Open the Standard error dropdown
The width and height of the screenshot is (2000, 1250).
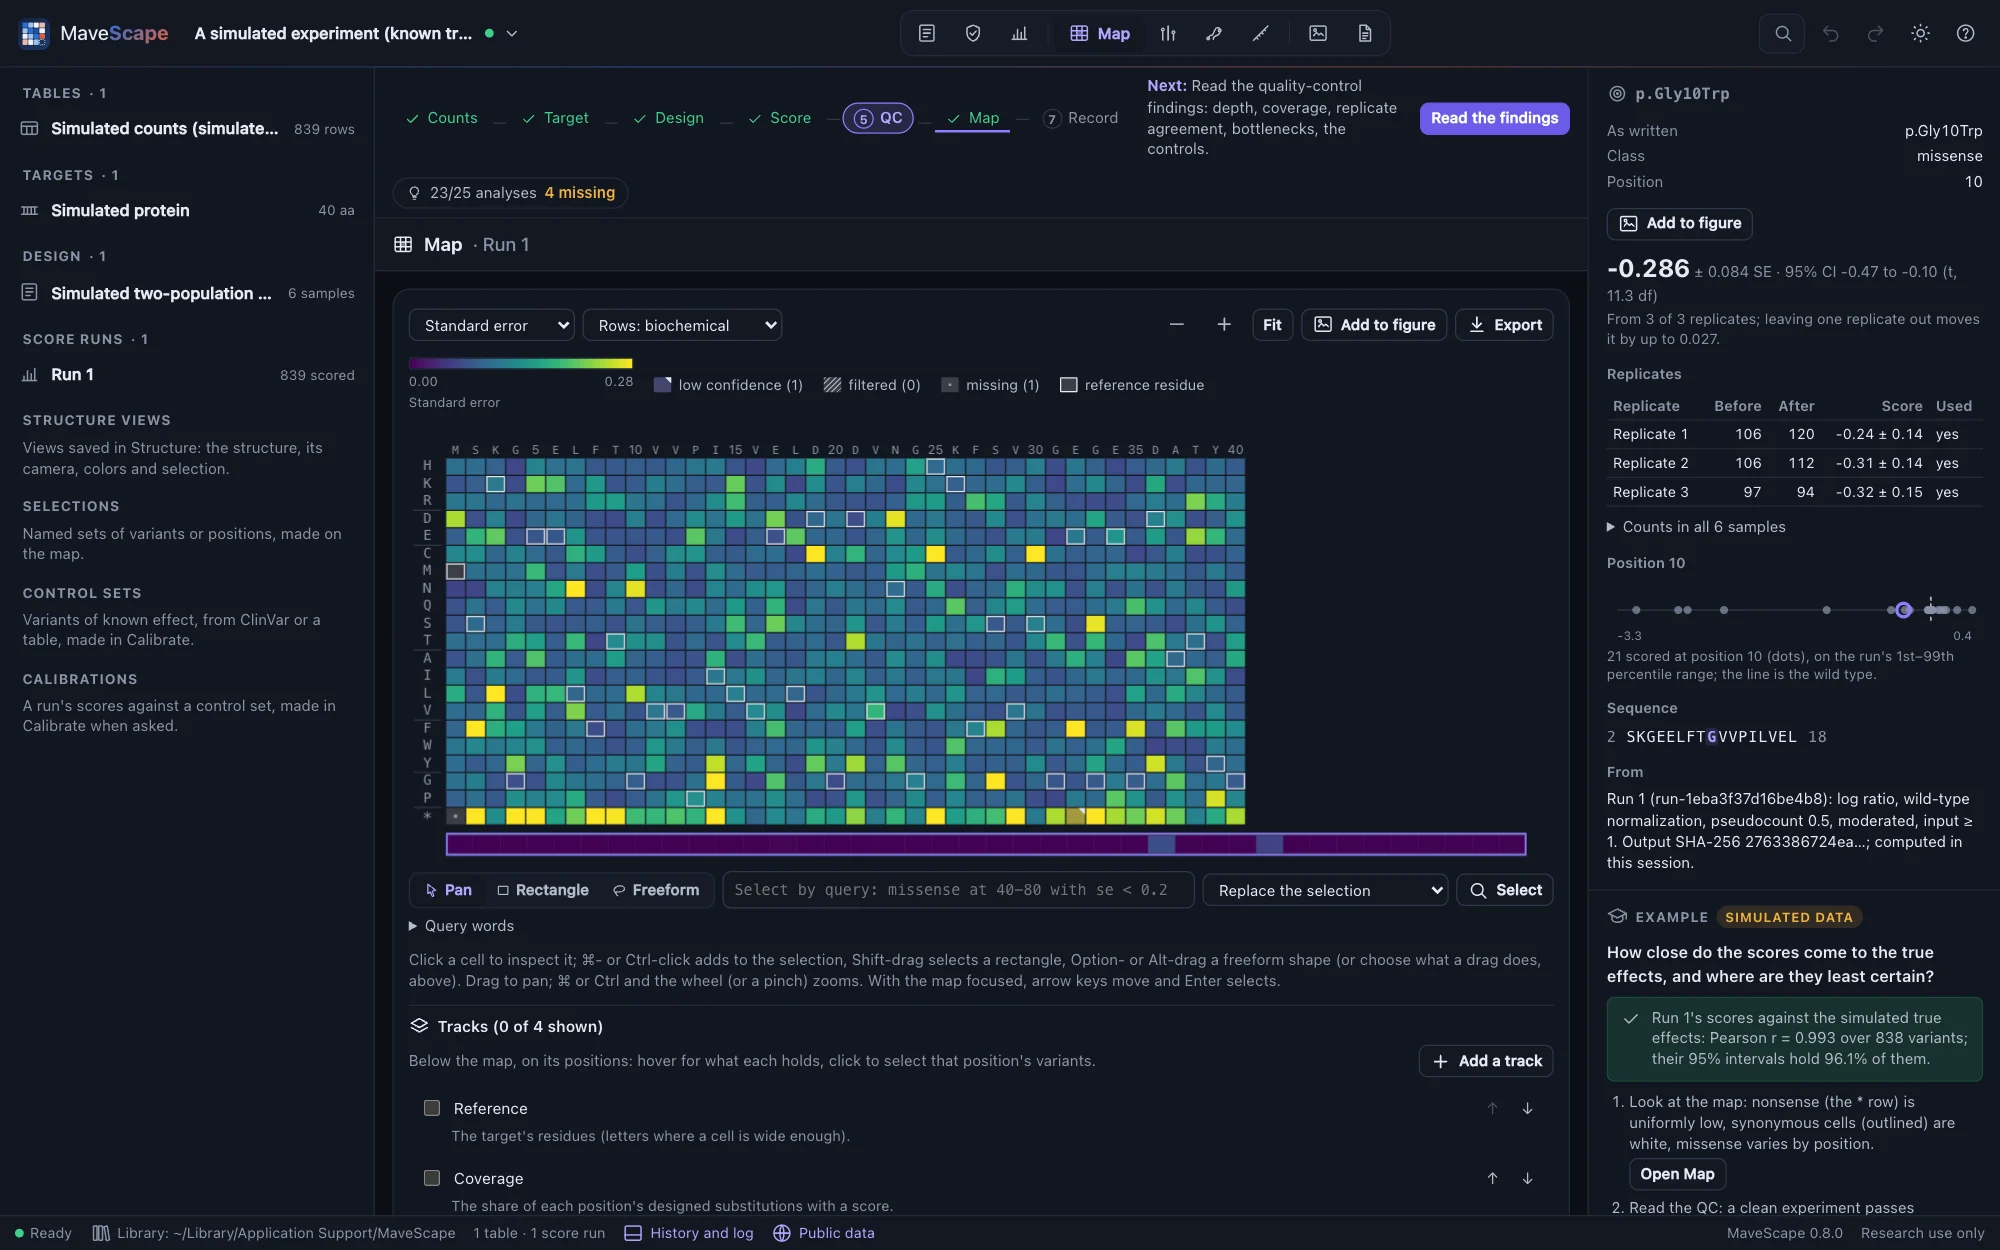coord(491,325)
